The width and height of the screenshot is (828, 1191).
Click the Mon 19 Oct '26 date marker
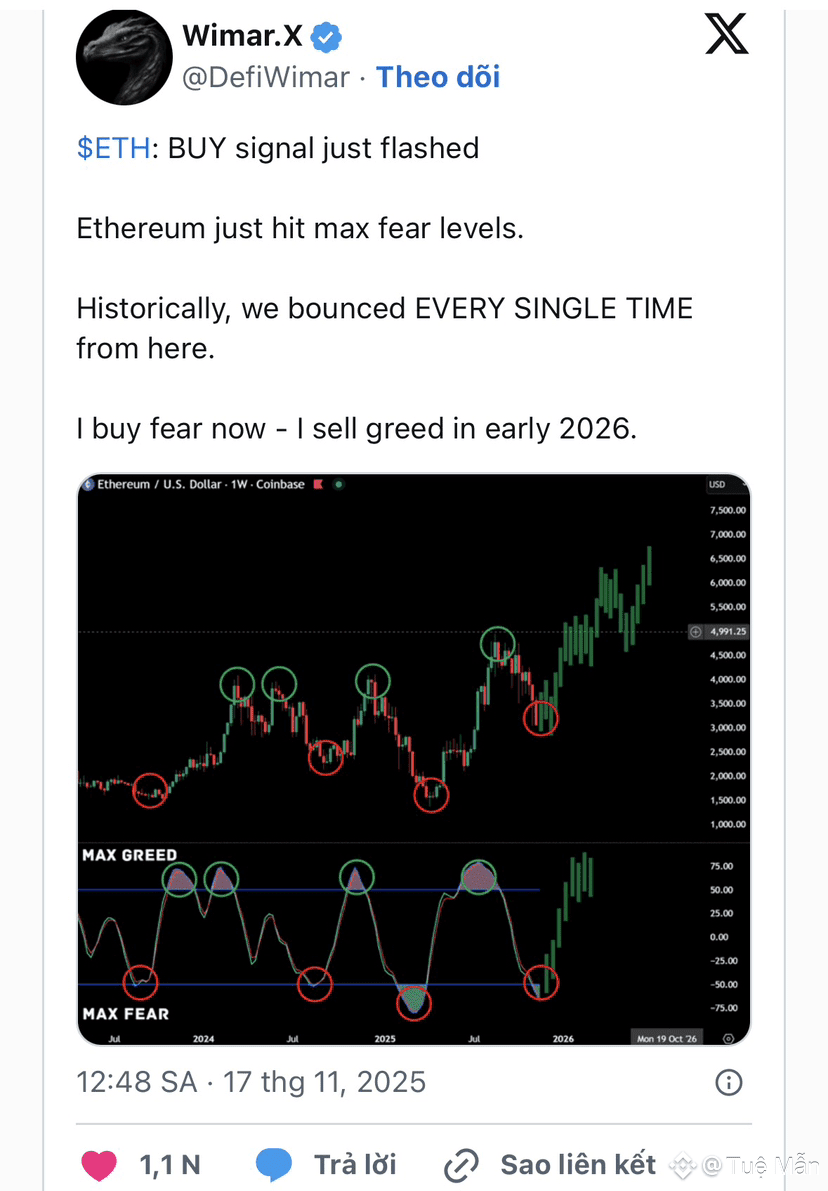click(666, 1038)
